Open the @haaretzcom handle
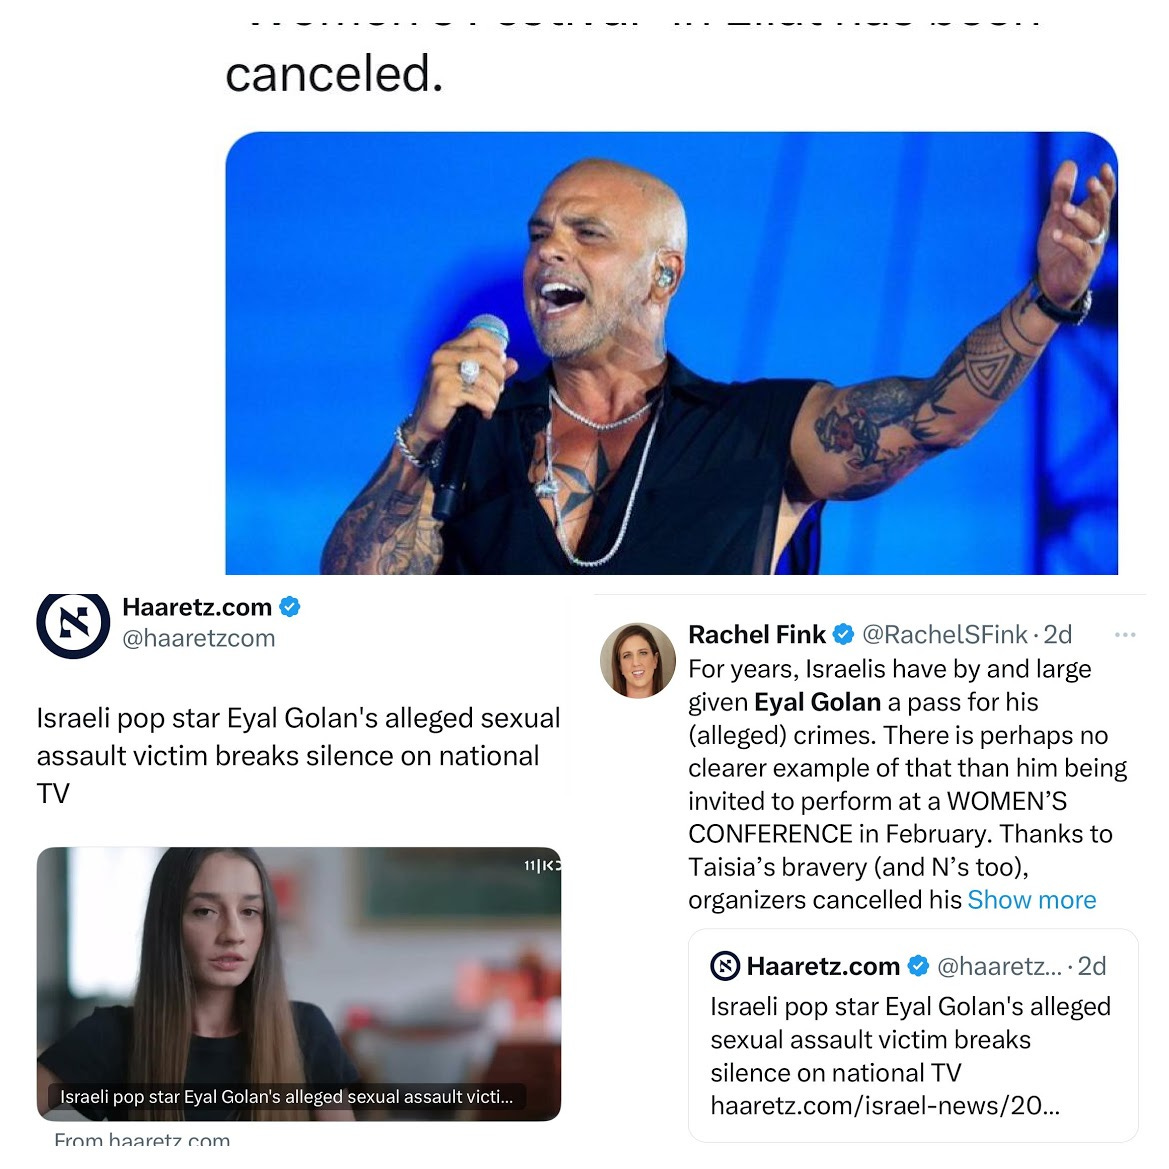Image resolution: width=1169 pixels, height=1169 pixels. coord(199,639)
